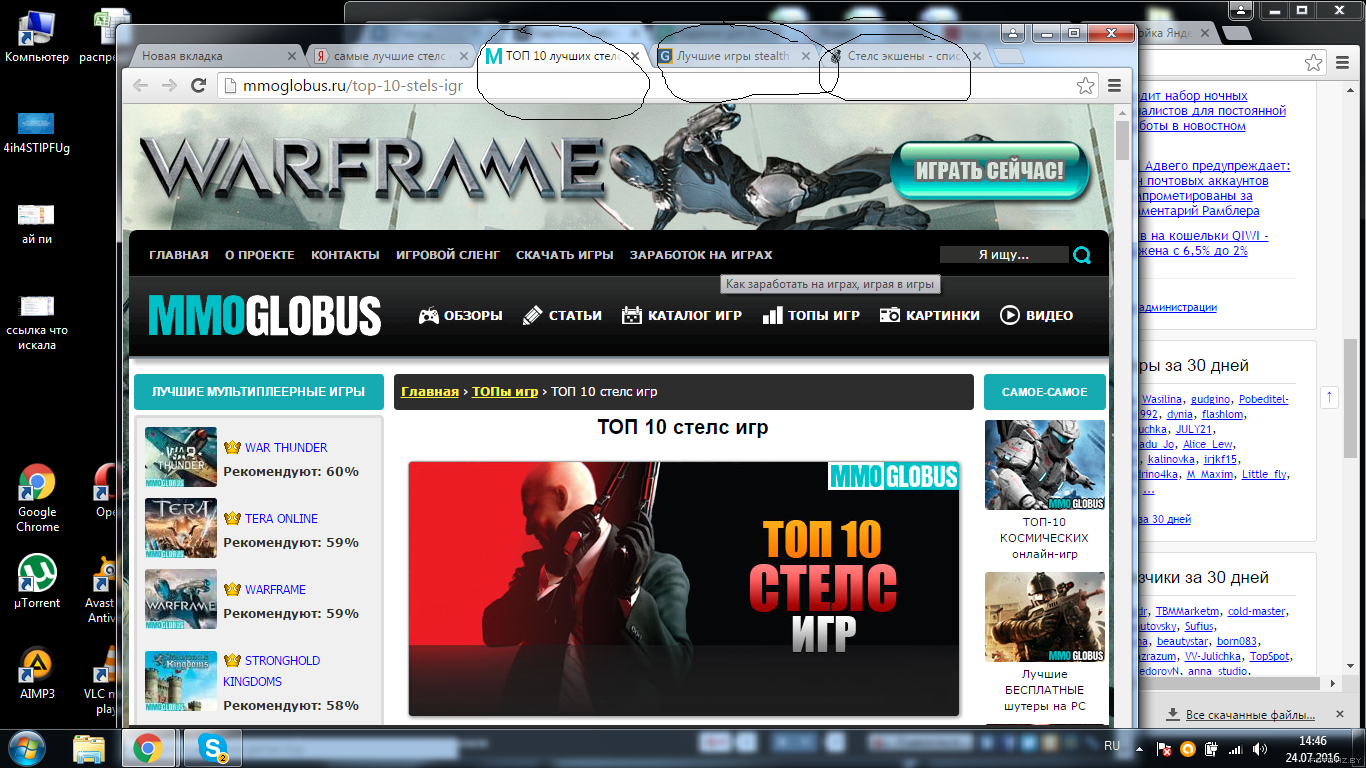Viewport: 1366px width, 768px height.
Task: Open the Windows Start menu
Action: [x=25, y=747]
